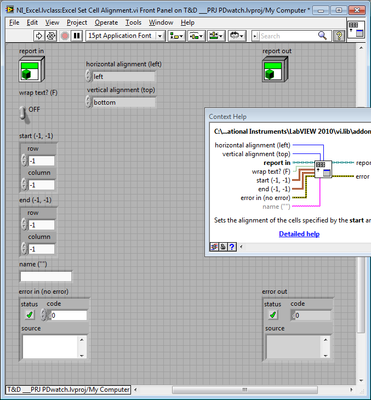Click the error in source scroll up arrow

82,340
